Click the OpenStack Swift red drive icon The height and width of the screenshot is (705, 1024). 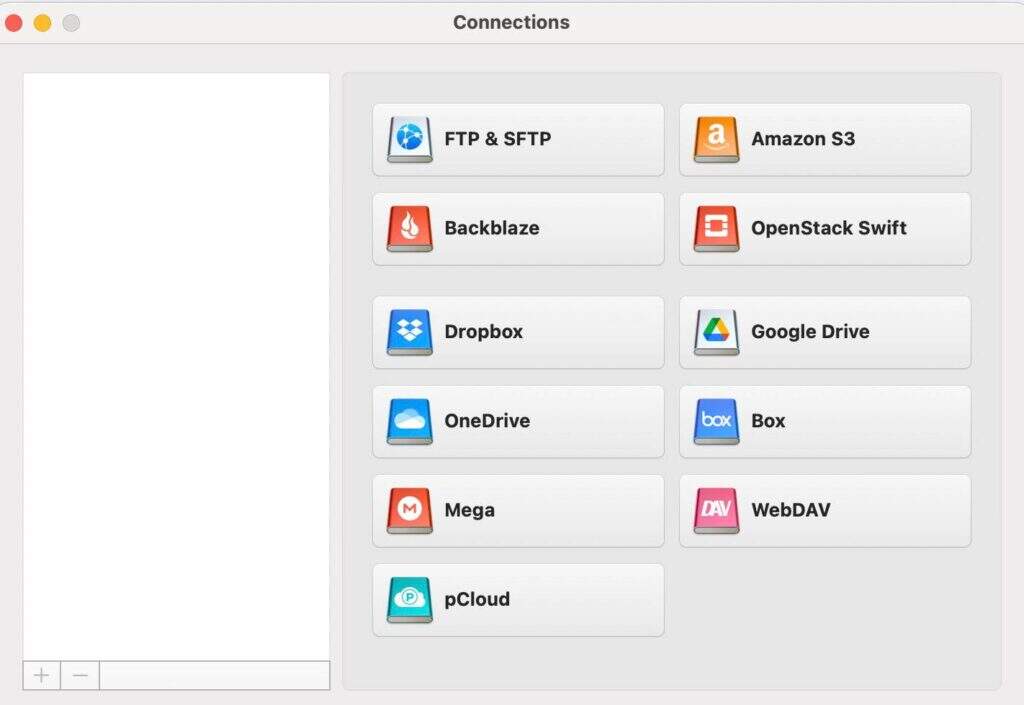pos(716,228)
